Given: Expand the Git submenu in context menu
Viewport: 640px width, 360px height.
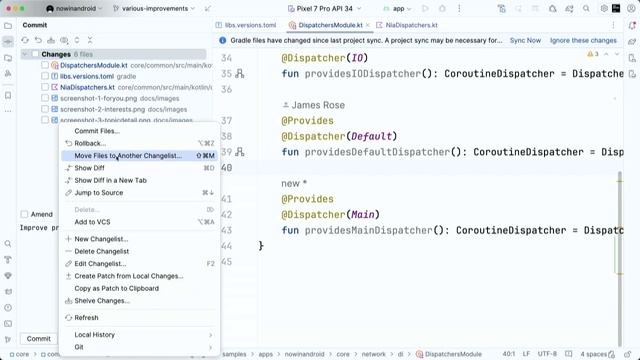Looking at the screenshot, I should click(139, 347).
